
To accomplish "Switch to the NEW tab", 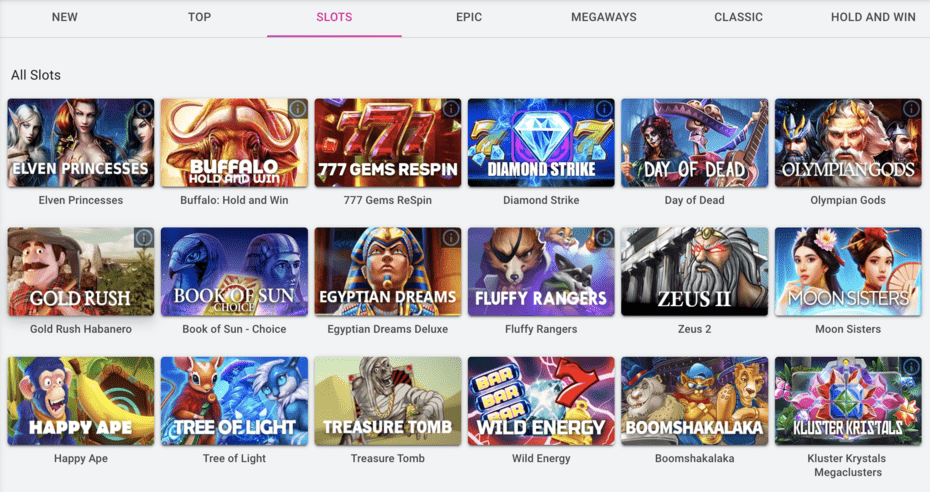I will pos(65,17).
